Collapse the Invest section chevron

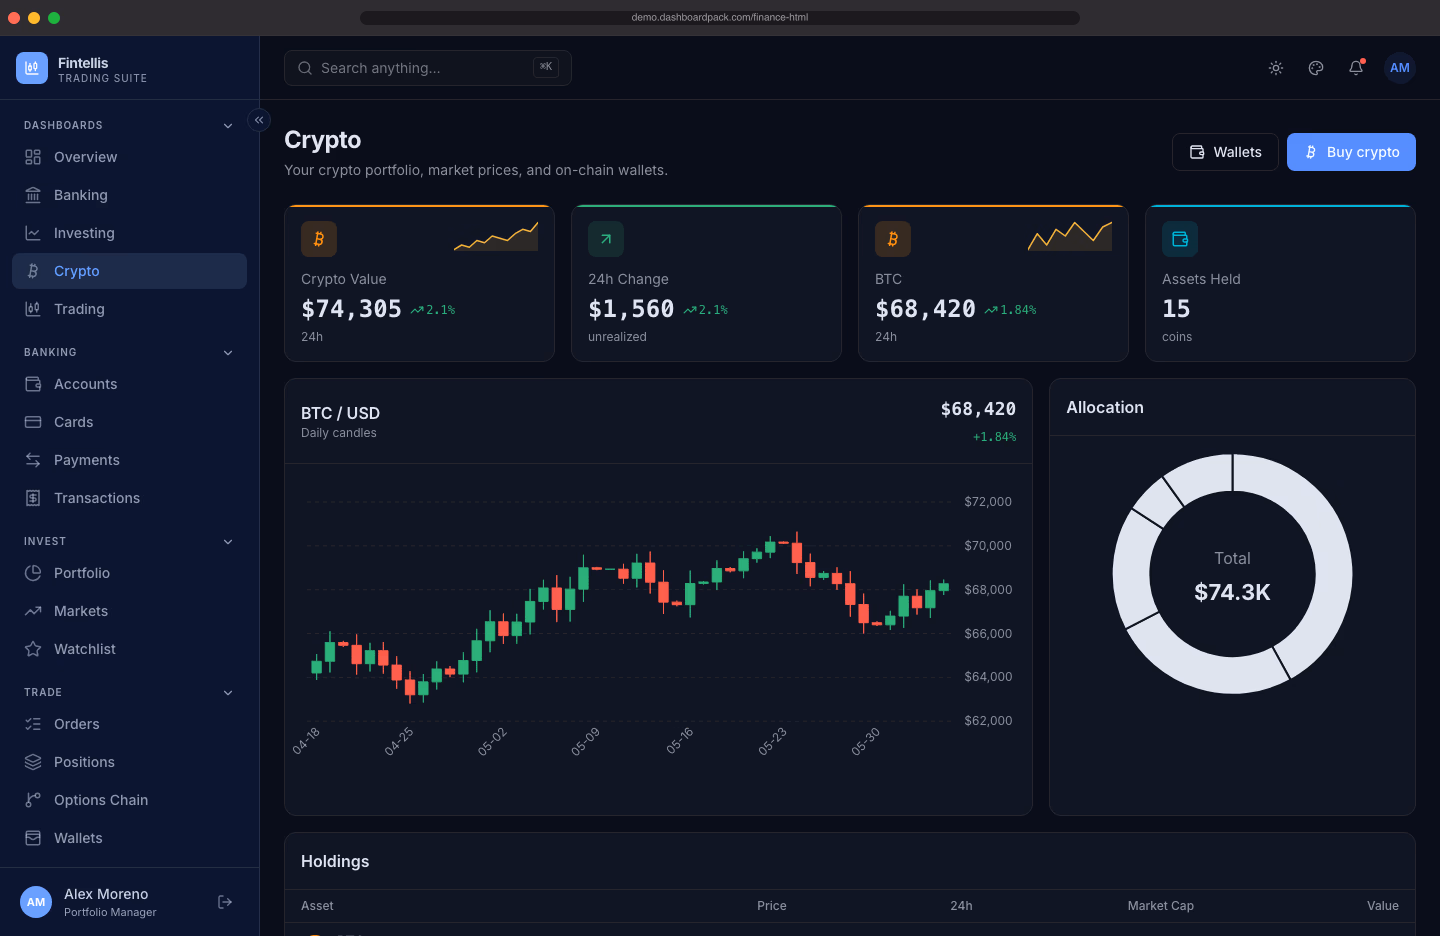click(228, 542)
